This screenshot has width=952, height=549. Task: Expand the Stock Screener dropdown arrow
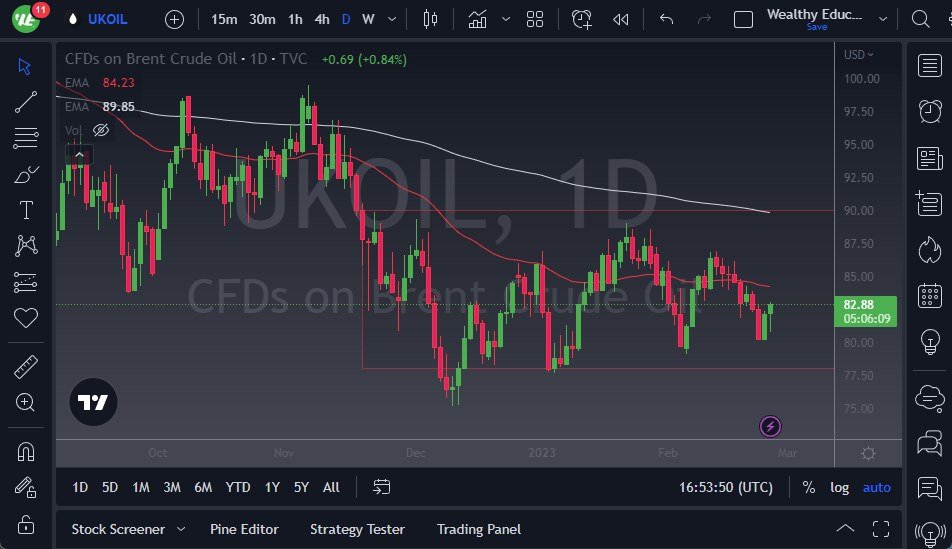(181, 529)
